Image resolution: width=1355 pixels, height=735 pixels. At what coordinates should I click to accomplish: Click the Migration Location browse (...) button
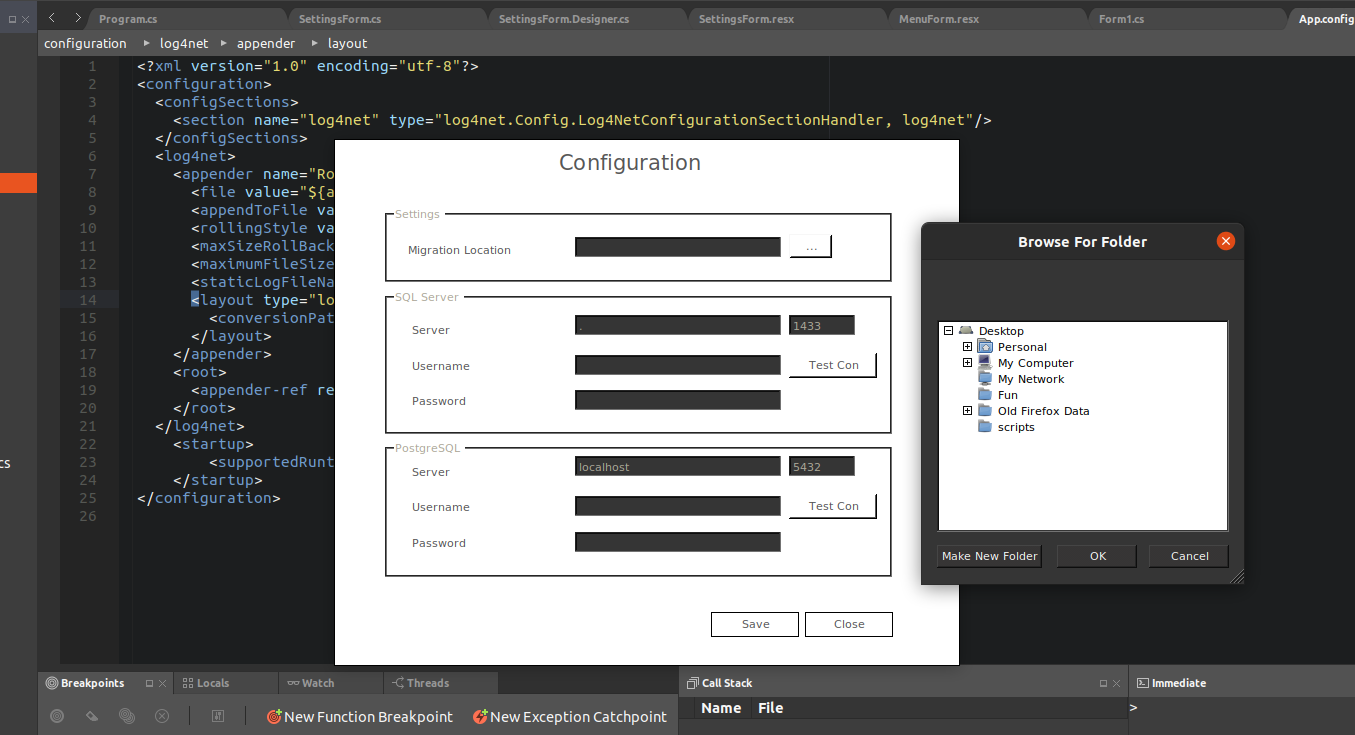[811, 247]
